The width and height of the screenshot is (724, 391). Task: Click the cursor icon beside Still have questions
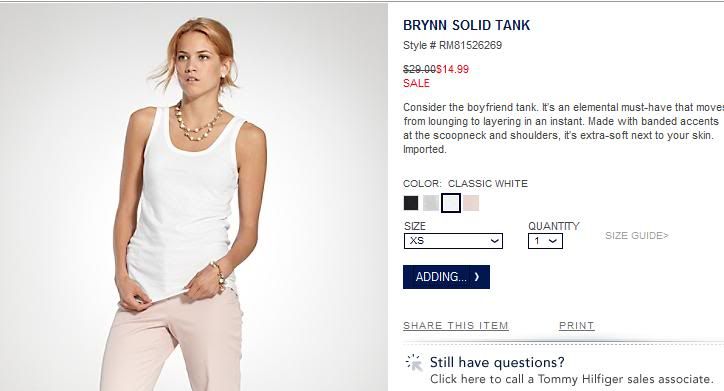coord(414,363)
